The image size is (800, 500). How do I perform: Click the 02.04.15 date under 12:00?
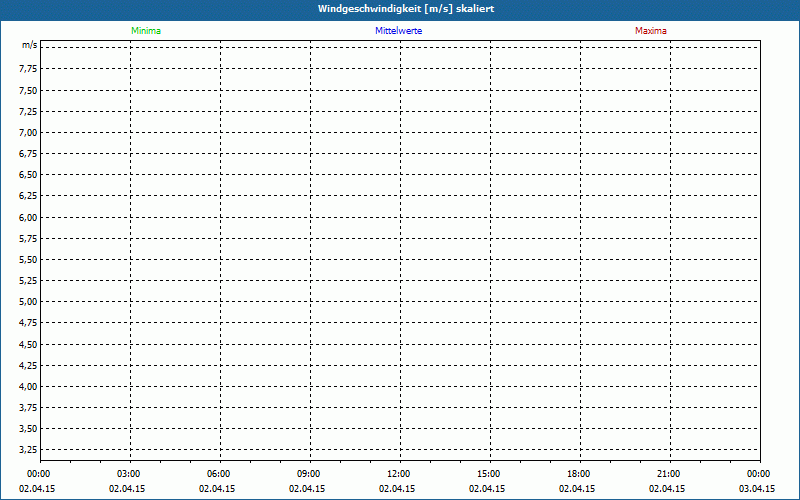(398, 489)
